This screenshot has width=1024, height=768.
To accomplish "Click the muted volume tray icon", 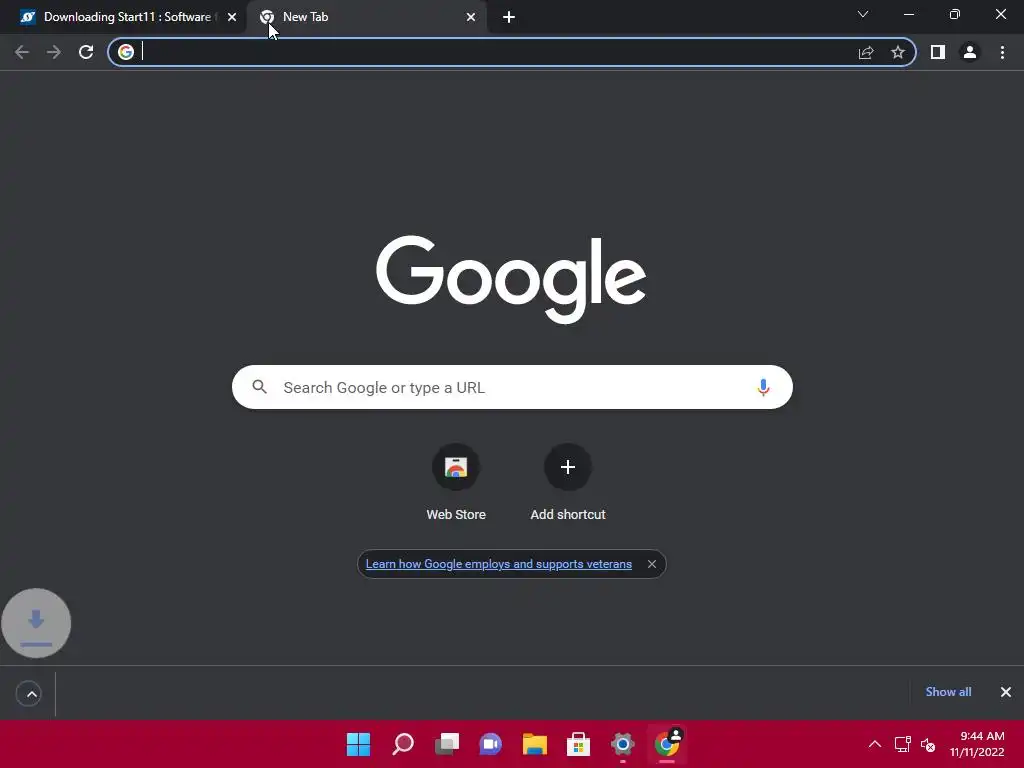I will [x=928, y=744].
